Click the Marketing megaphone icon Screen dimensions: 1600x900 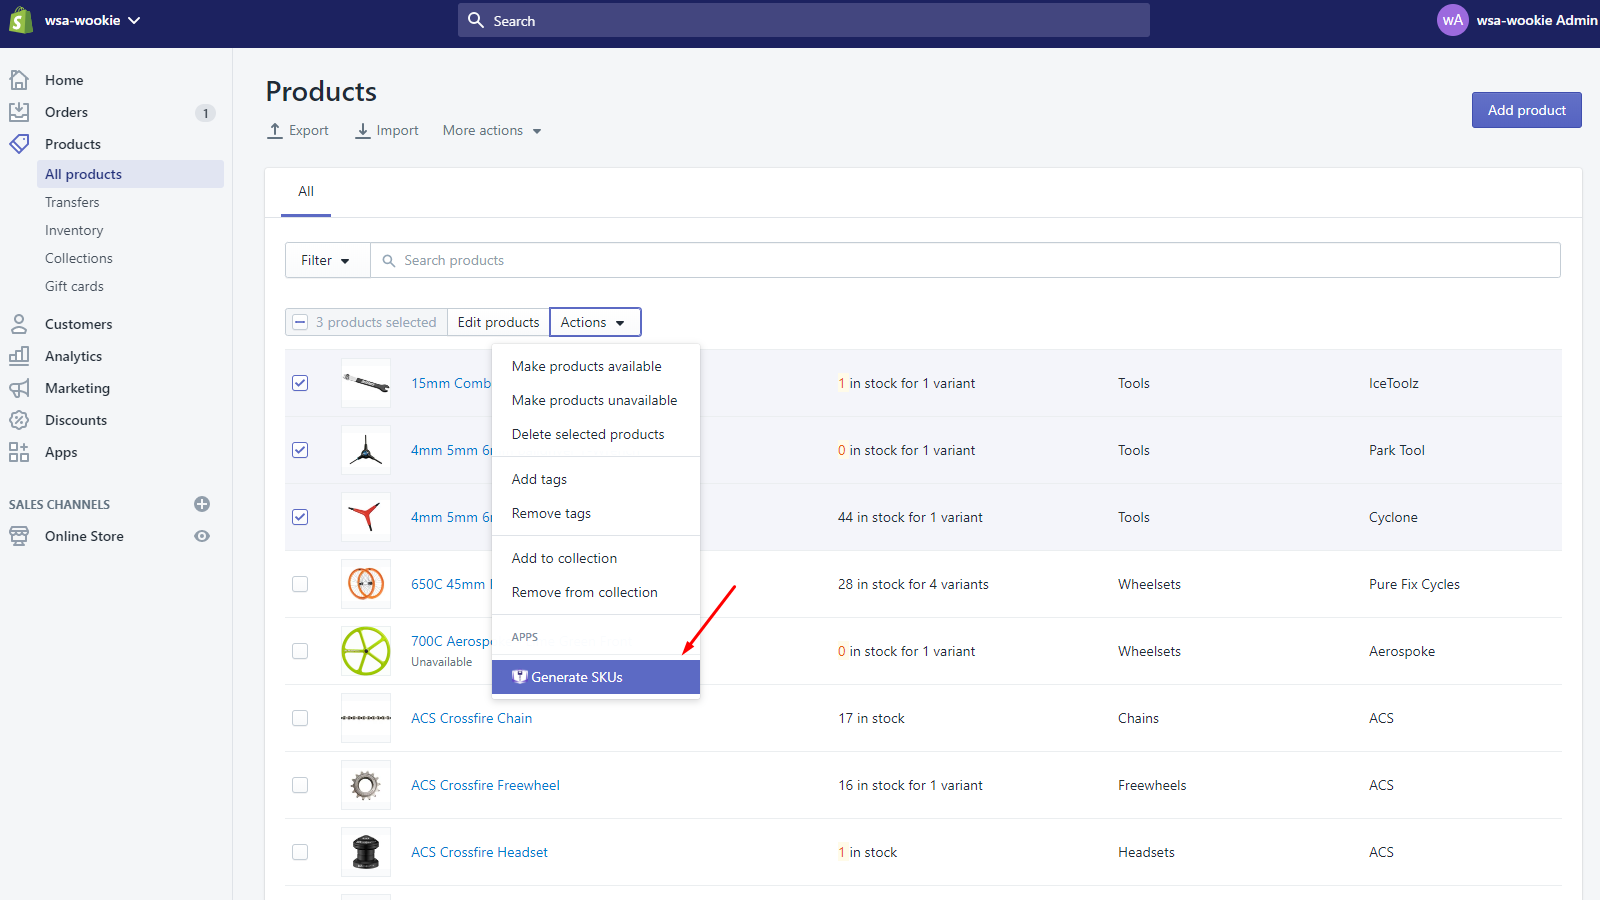(19, 388)
